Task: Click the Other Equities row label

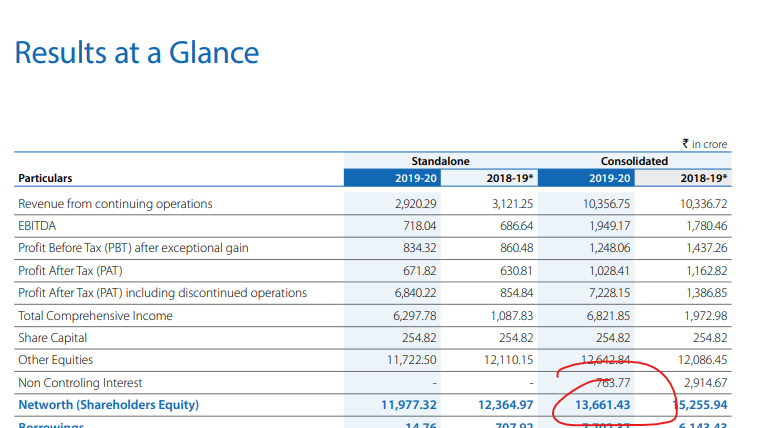Action: 55,360
